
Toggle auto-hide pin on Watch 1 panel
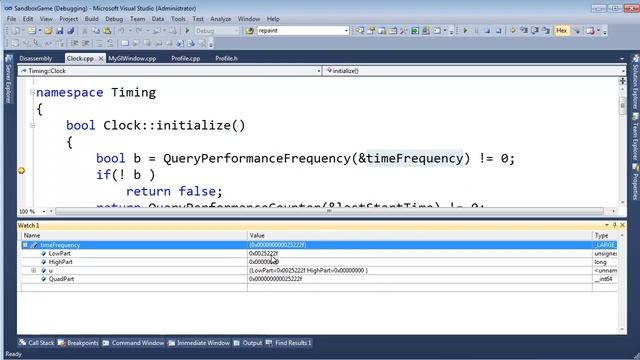click(x=615, y=225)
